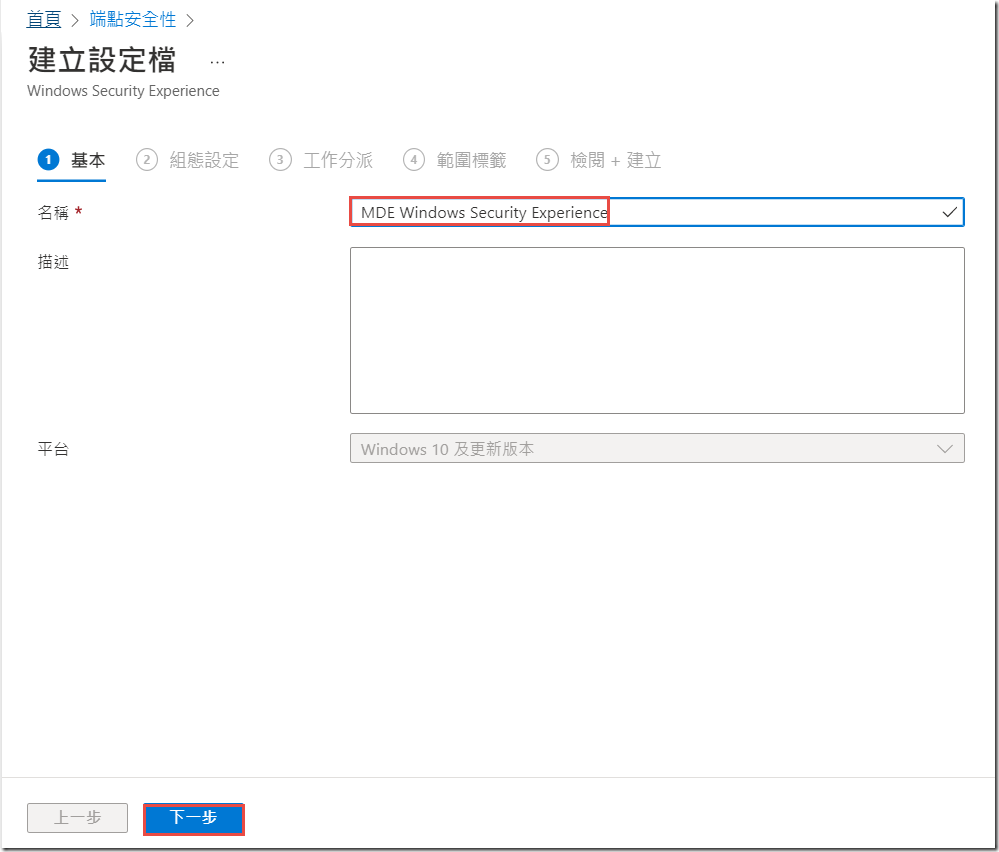Click the validation checkmark in the name field

pyautogui.click(x=949, y=212)
